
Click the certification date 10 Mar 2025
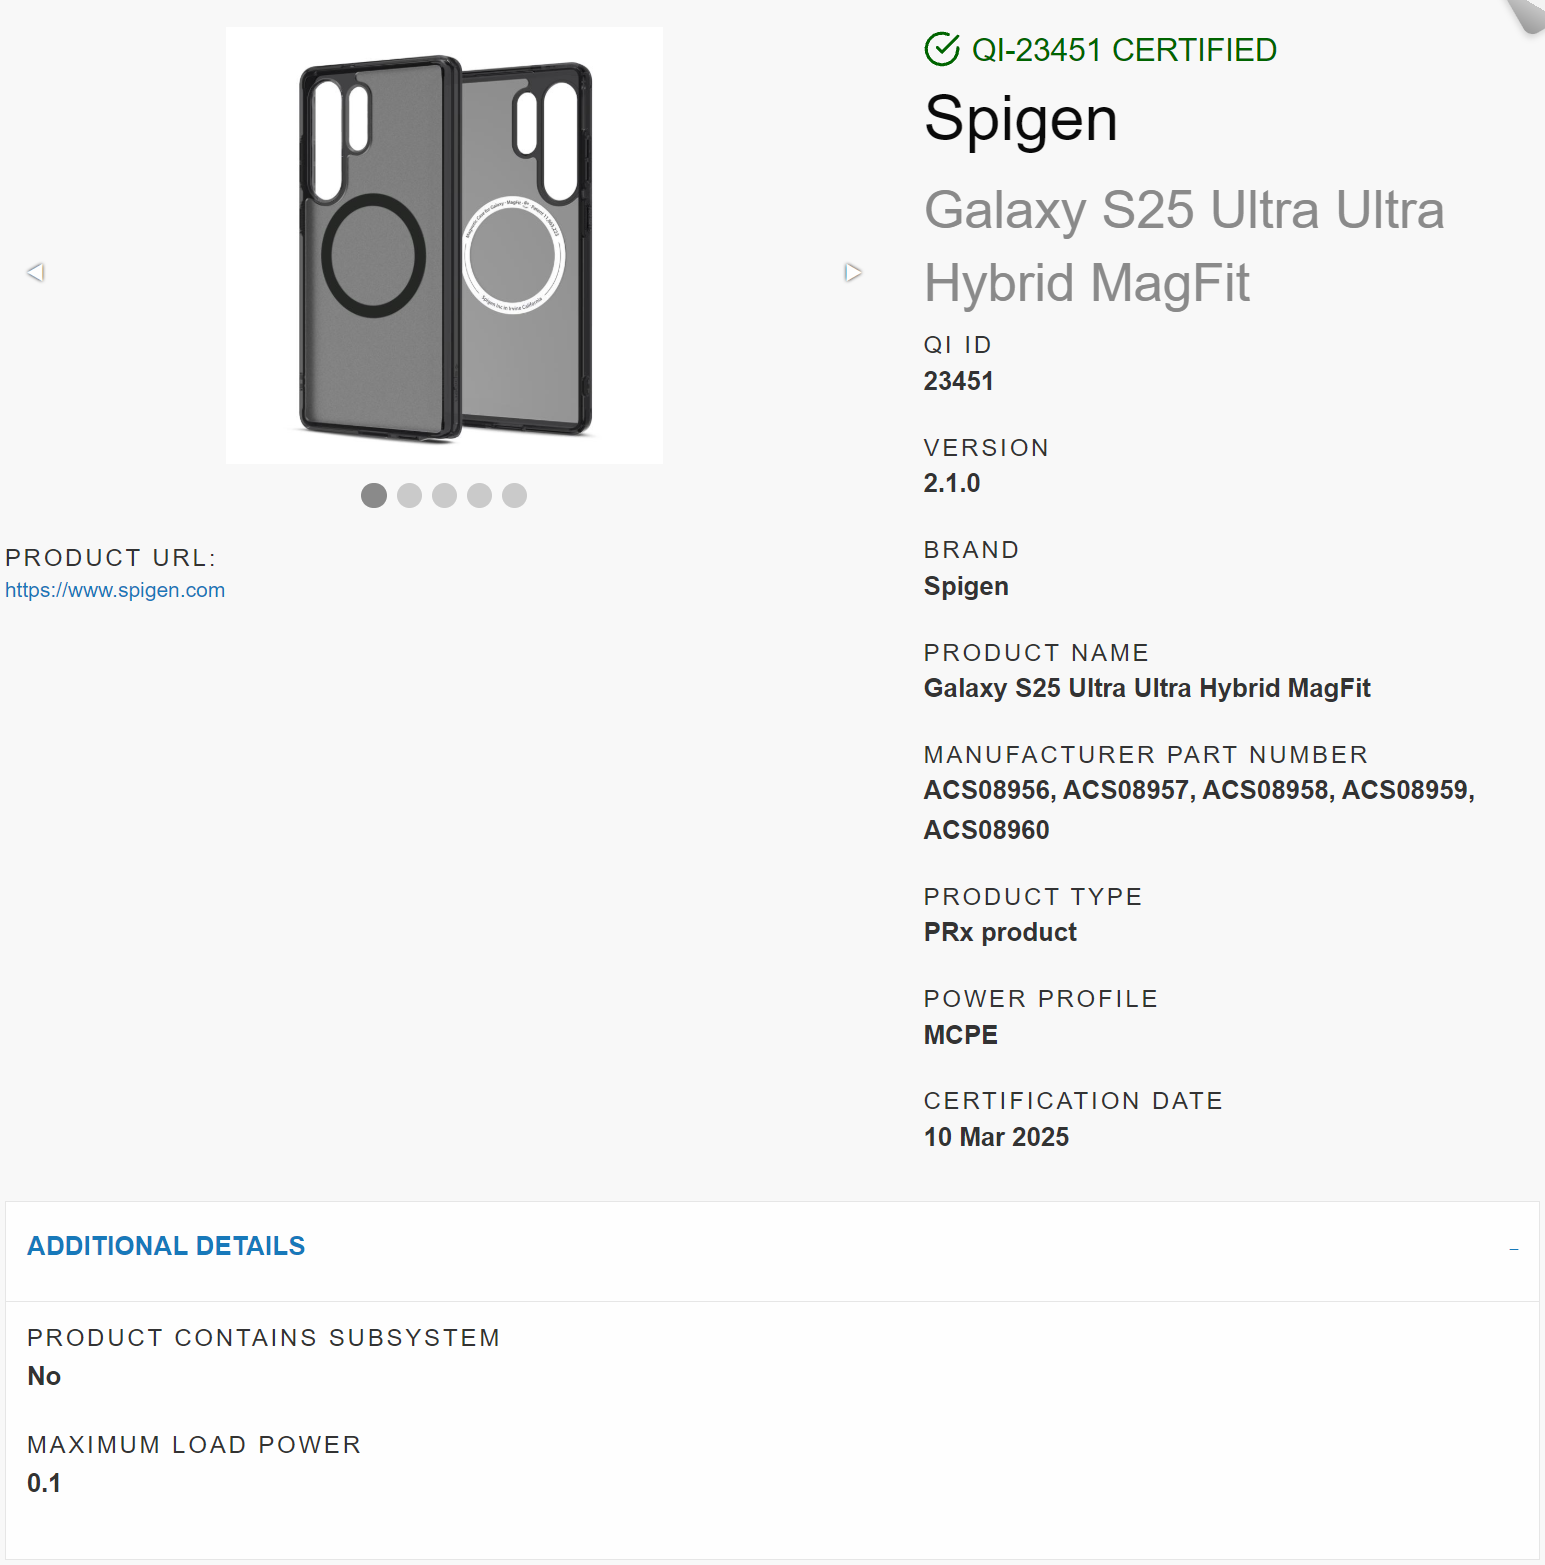point(996,1137)
